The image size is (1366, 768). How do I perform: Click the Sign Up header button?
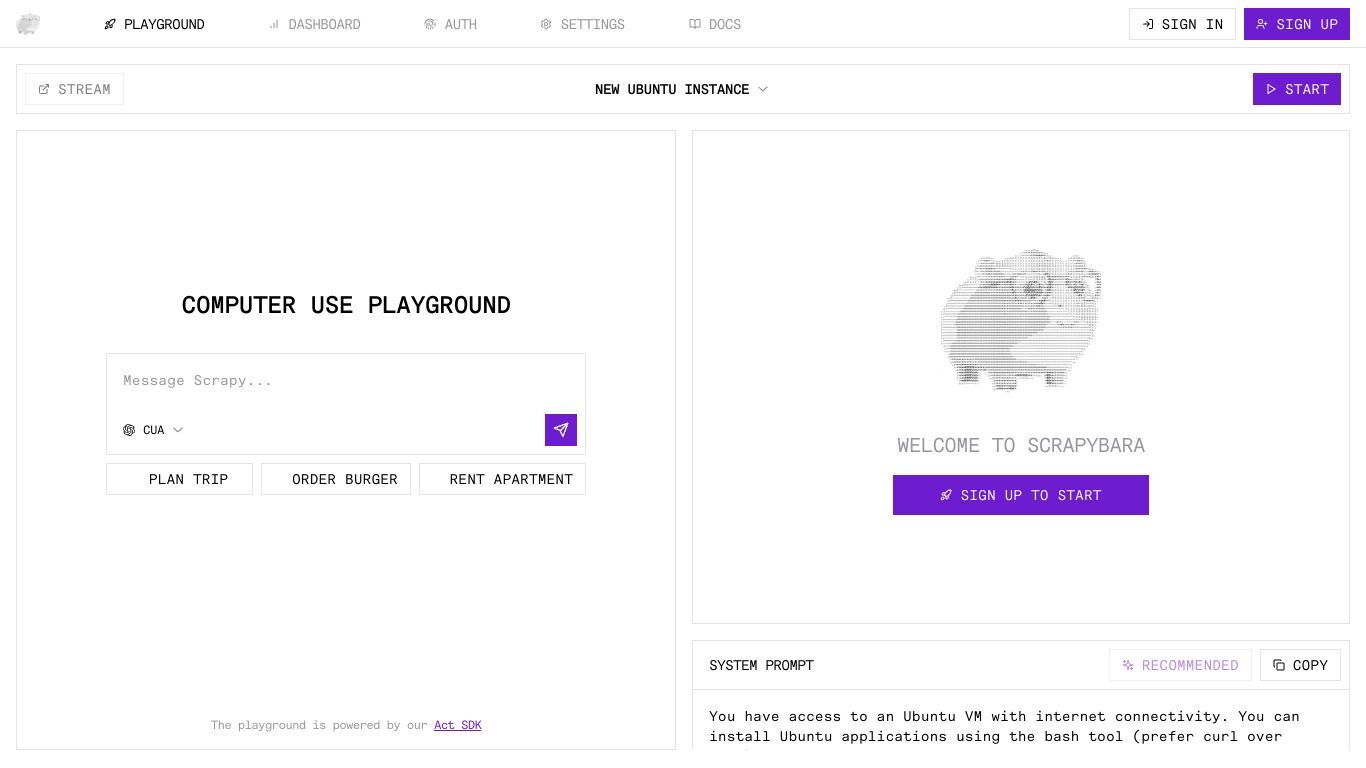pyautogui.click(x=1296, y=24)
